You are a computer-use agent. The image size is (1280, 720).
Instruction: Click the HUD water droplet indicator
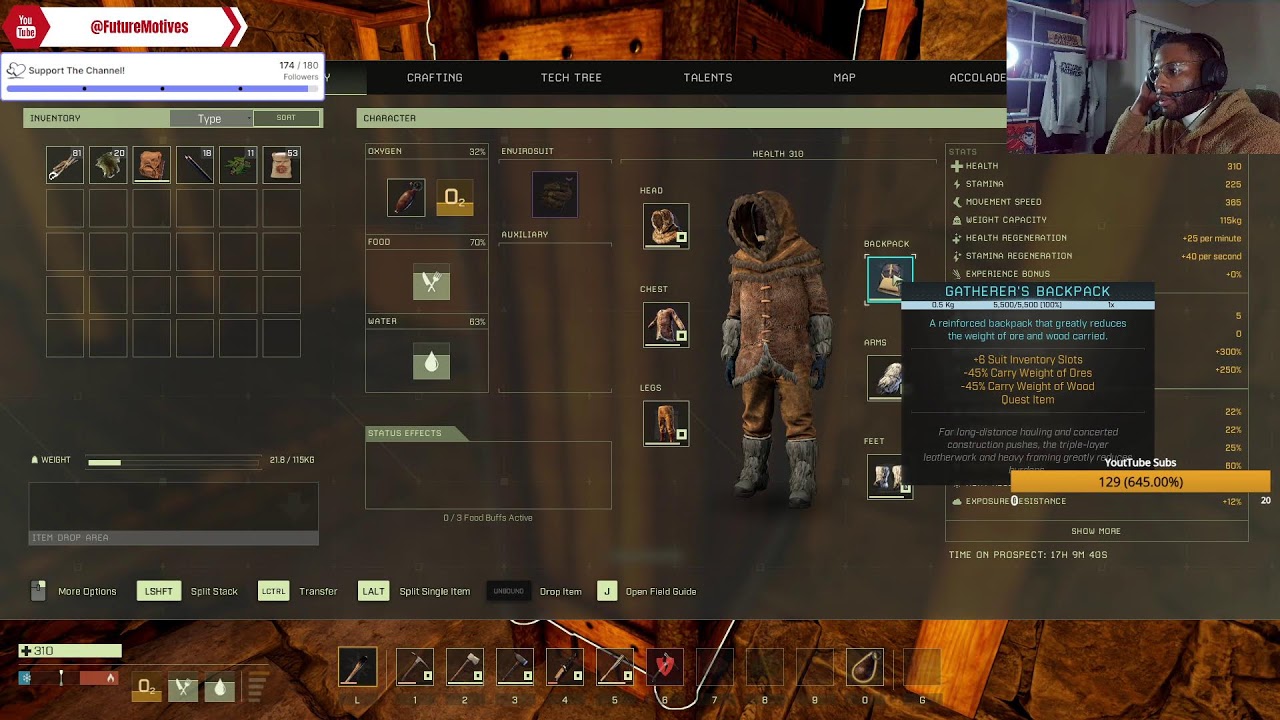[x=220, y=688]
